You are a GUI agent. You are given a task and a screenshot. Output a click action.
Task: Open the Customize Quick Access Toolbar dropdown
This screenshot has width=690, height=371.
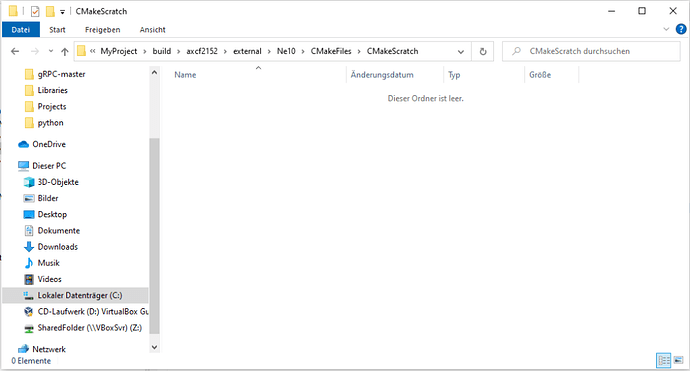(62, 12)
